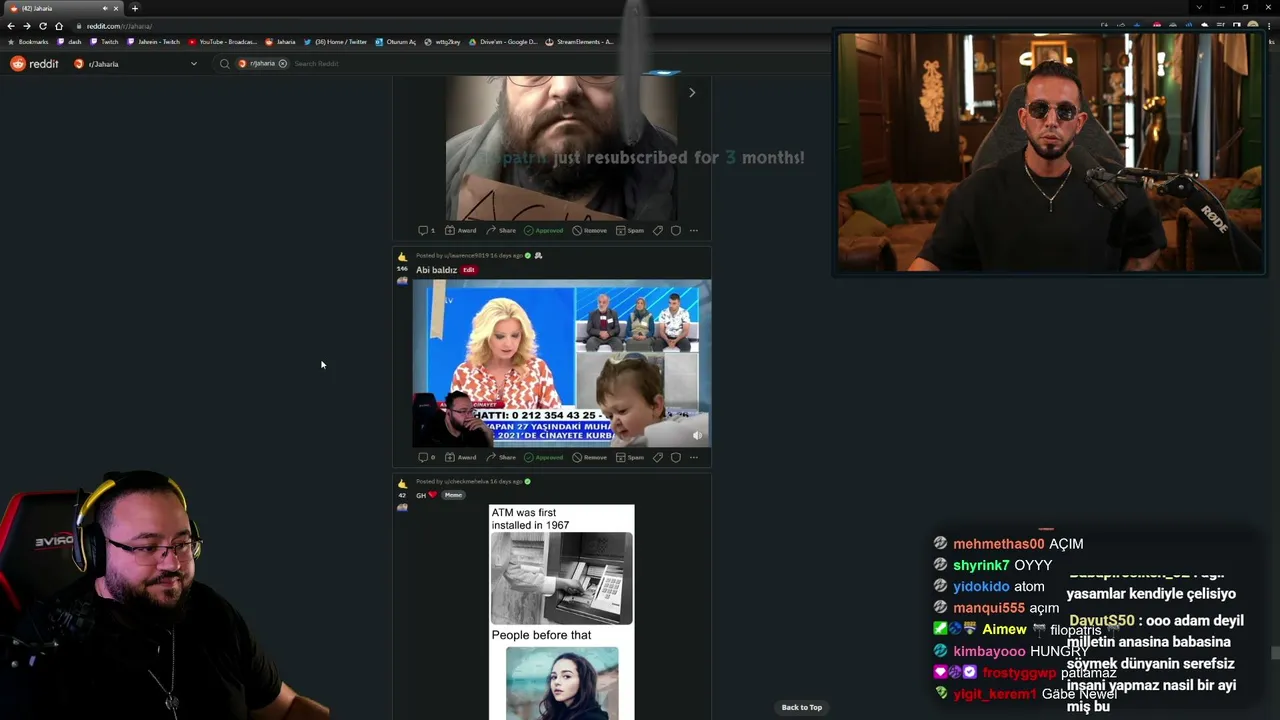Open the StreamElements bookmark

579,42
